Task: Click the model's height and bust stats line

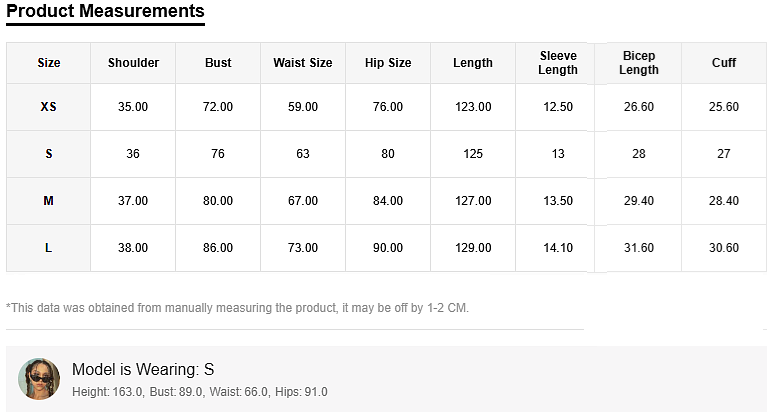Action: point(199,392)
